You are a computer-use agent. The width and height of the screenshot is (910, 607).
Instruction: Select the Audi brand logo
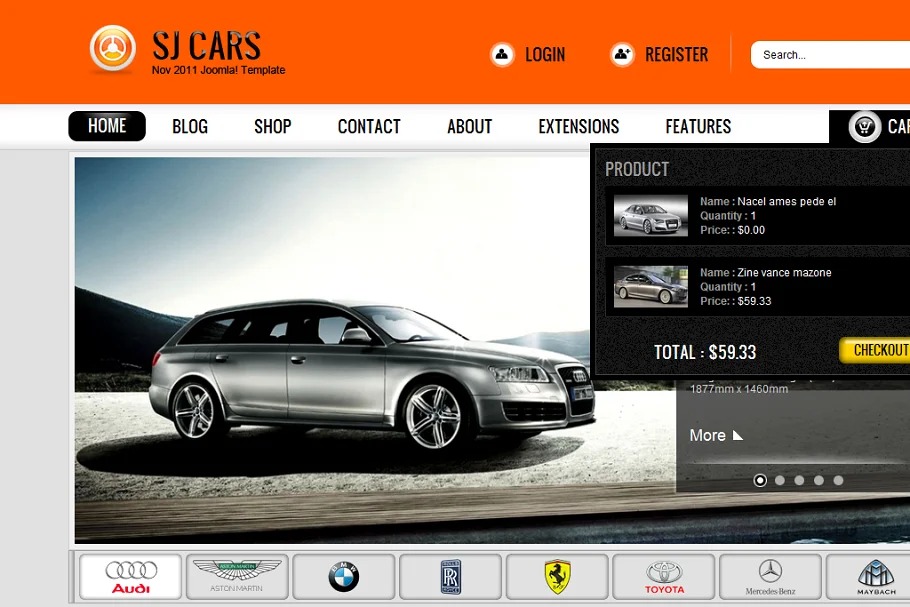(x=131, y=577)
